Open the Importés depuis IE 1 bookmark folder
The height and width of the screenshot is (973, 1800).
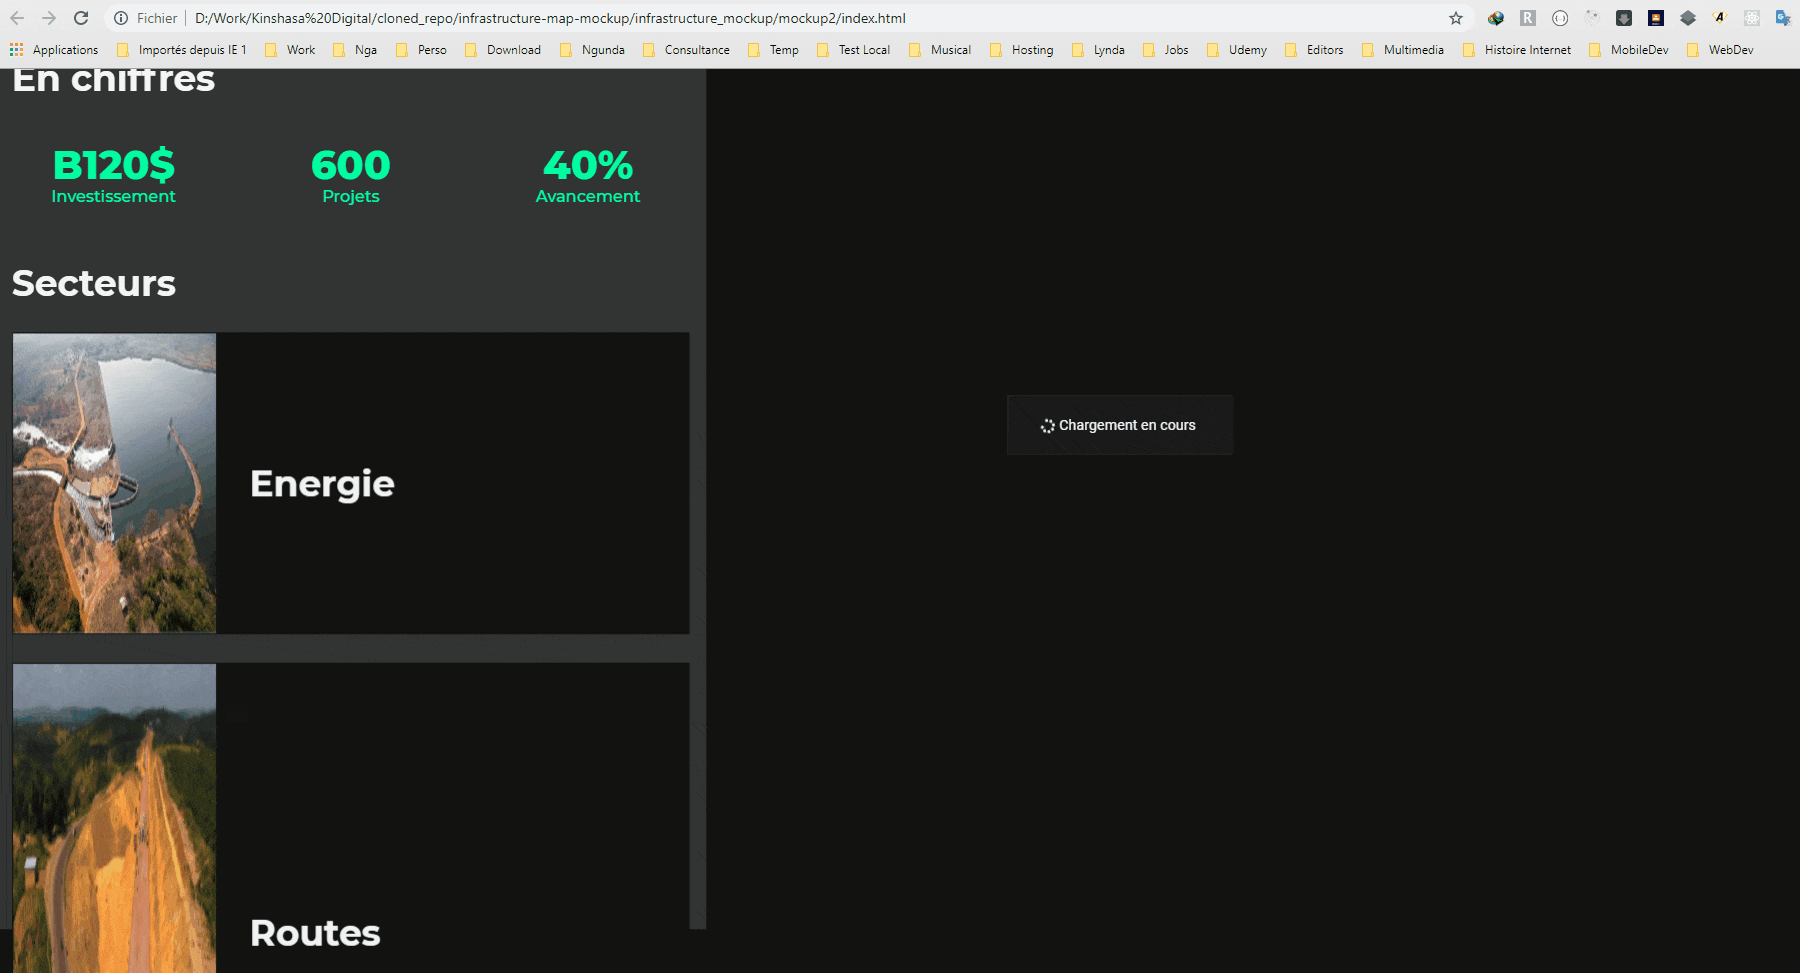tap(181, 50)
